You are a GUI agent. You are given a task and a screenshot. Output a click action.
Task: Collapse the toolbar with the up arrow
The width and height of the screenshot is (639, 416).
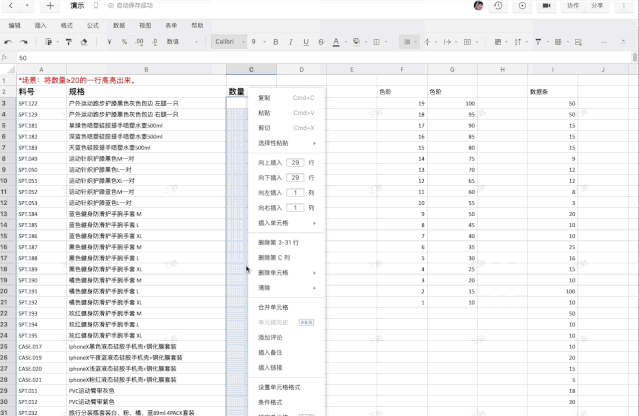(623, 42)
